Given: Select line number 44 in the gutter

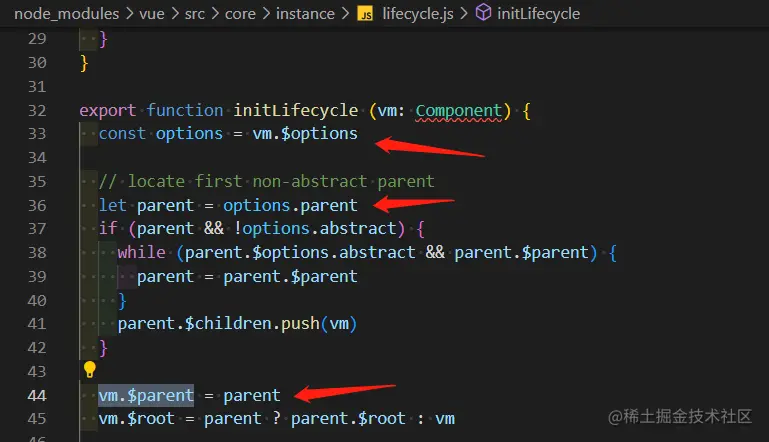Looking at the screenshot, I should [37, 395].
